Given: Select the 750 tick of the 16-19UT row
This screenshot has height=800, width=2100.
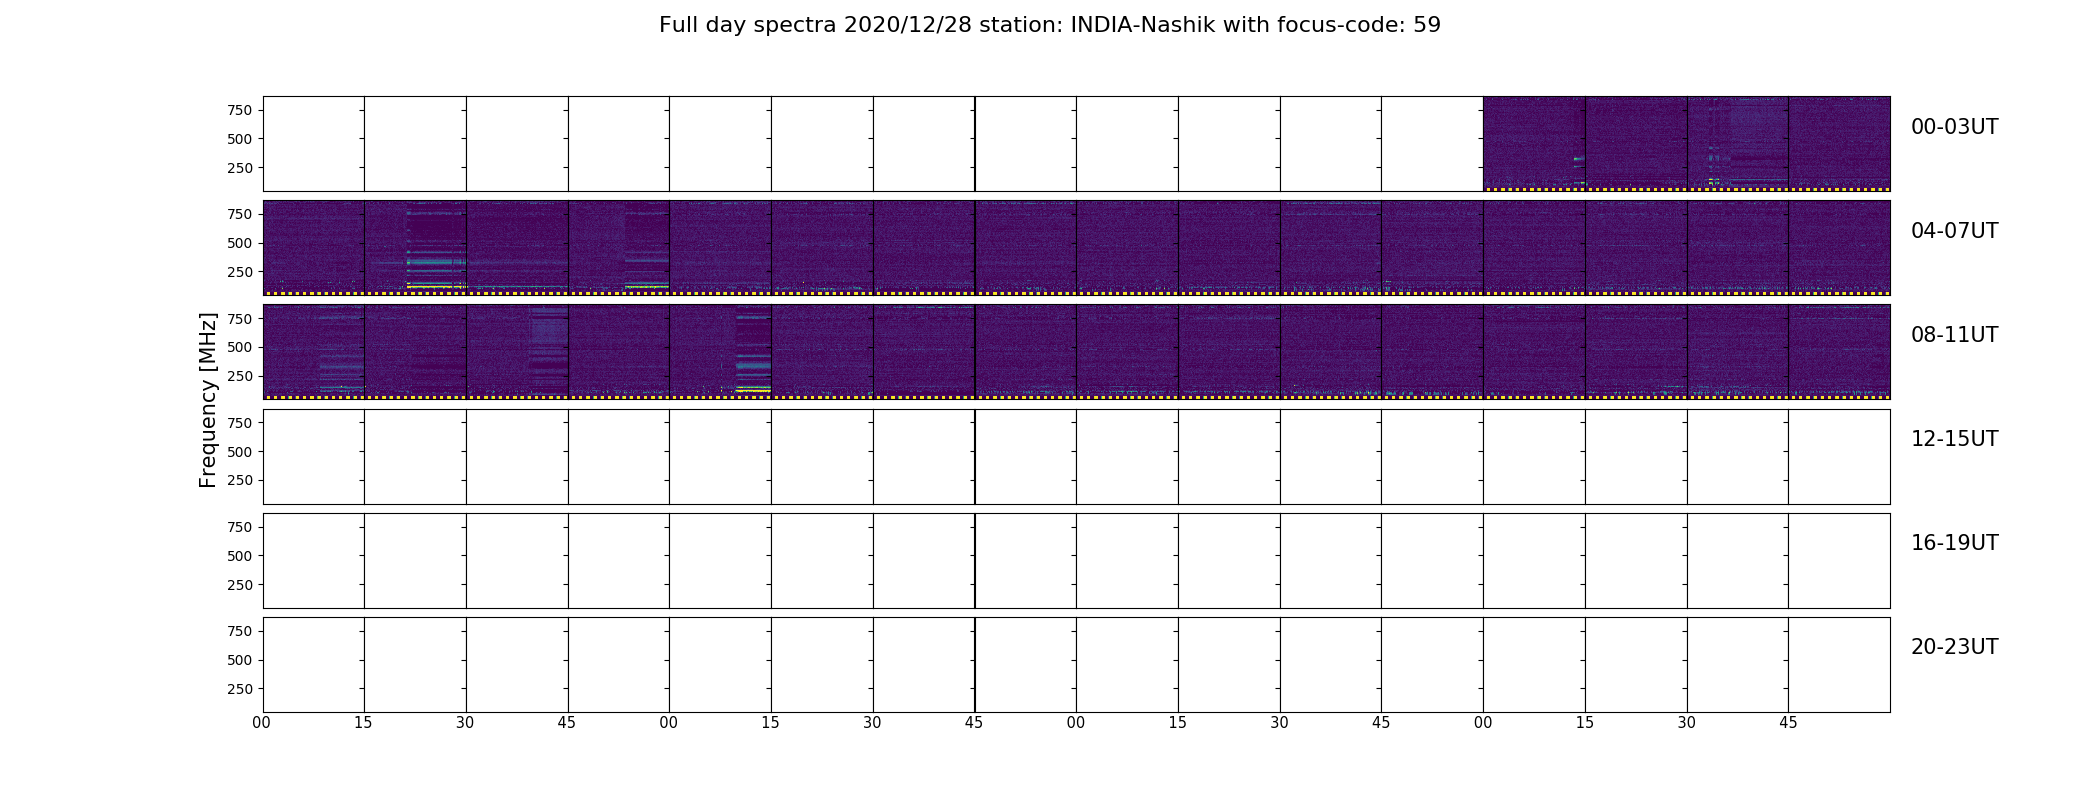Looking at the screenshot, I should click(240, 527).
